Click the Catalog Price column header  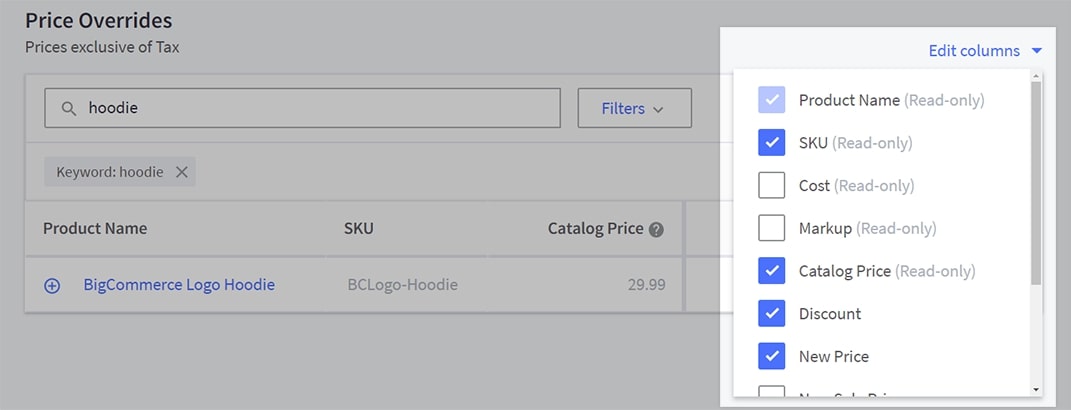(x=595, y=229)
